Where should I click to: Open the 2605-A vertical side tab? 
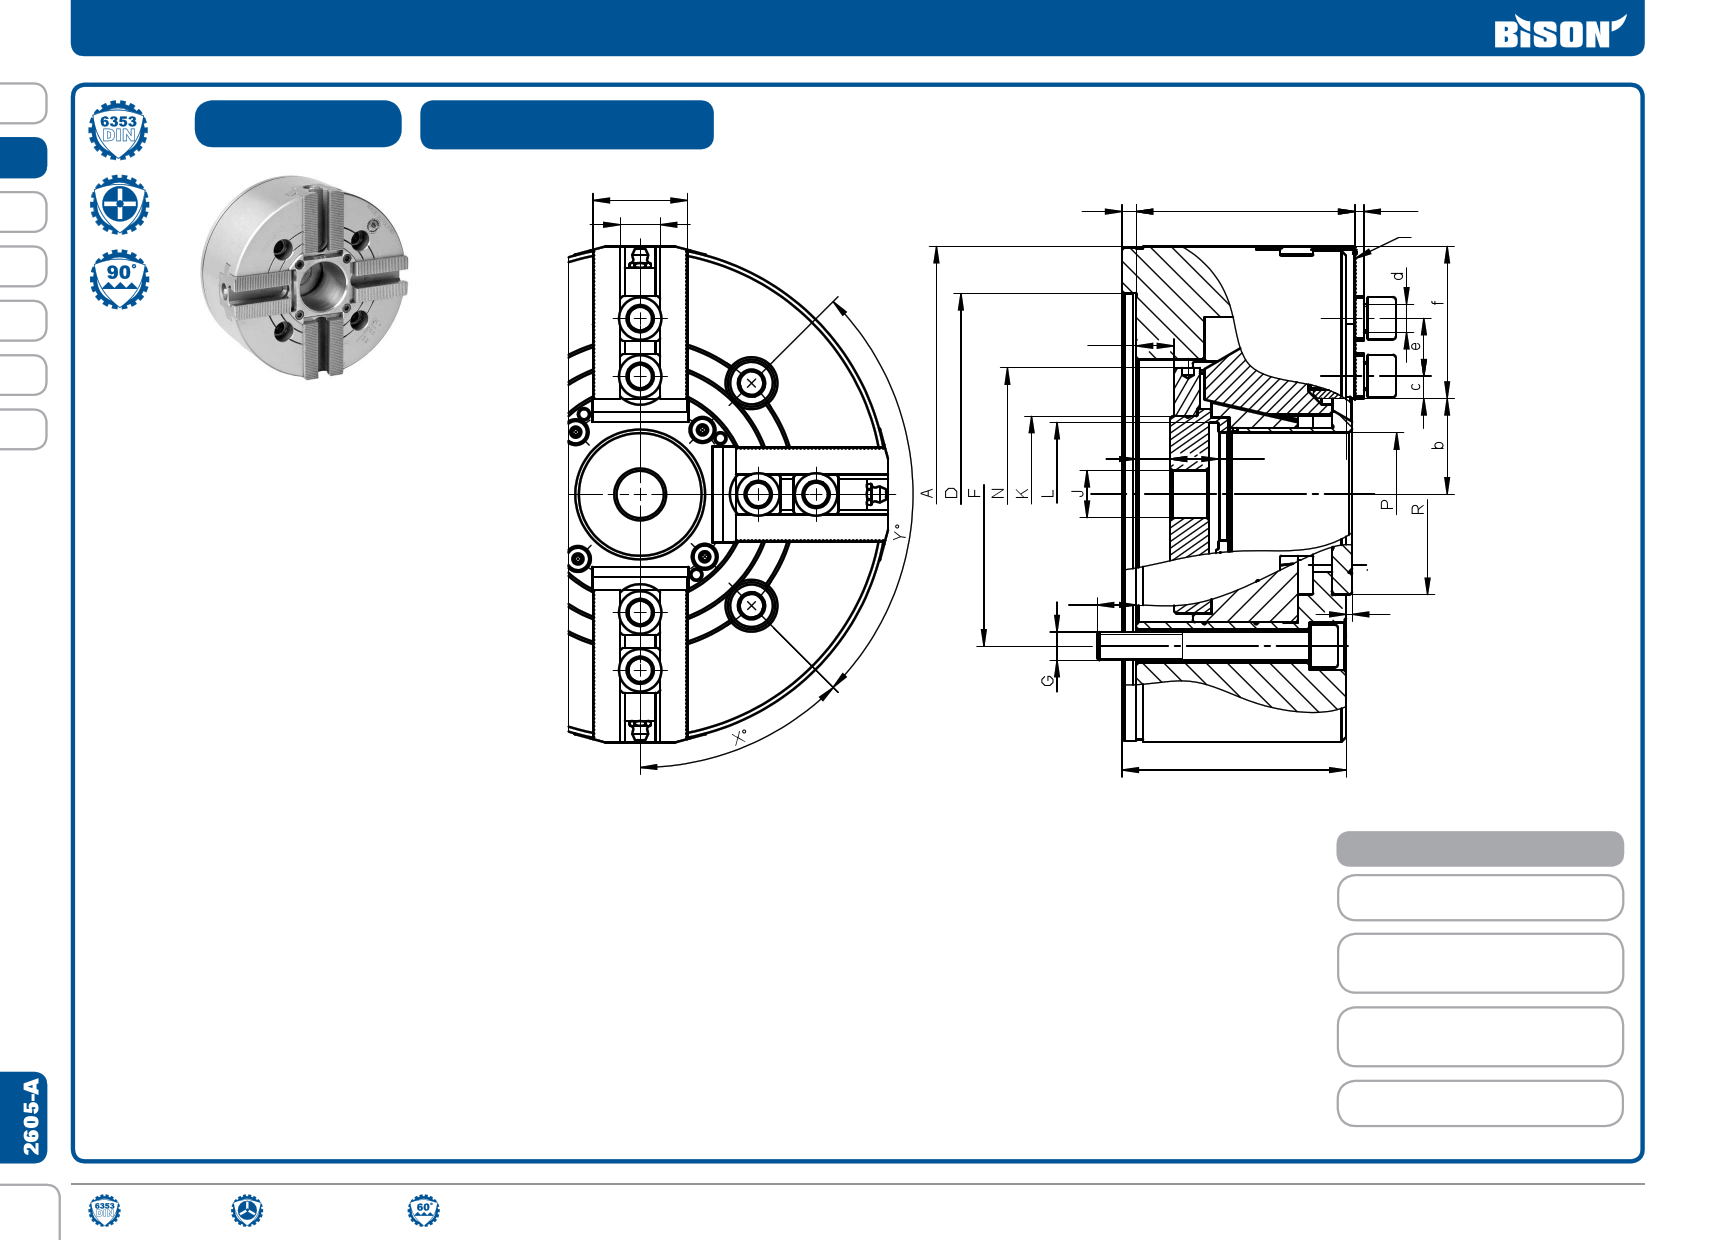click(x=30, y=1116)
